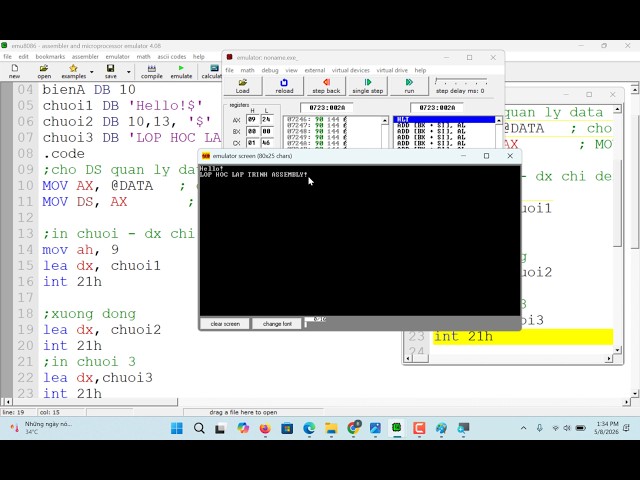
Task: Click the left address field 0723:002A
Action: pos(327,107)
